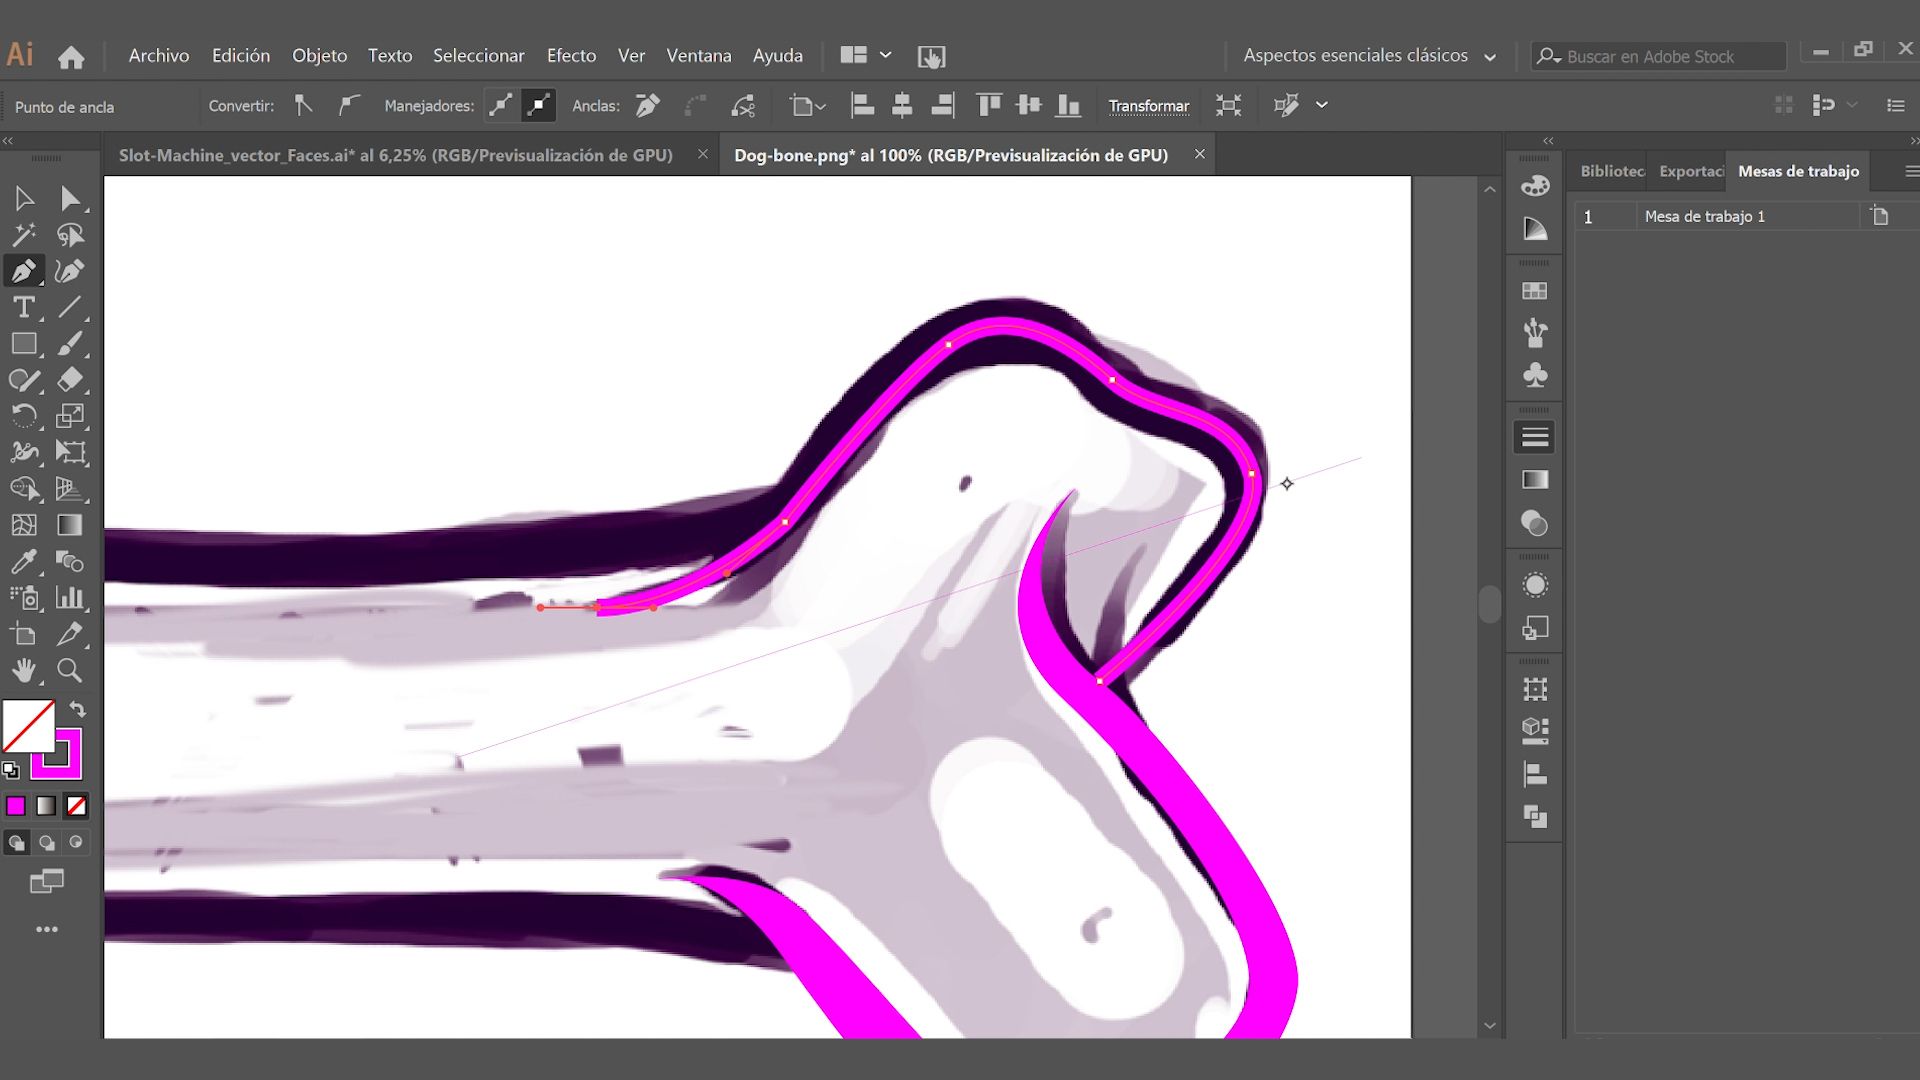Enable Draw Normal mode
This screenshot has height=1080, width=1920.
point(16,843)
